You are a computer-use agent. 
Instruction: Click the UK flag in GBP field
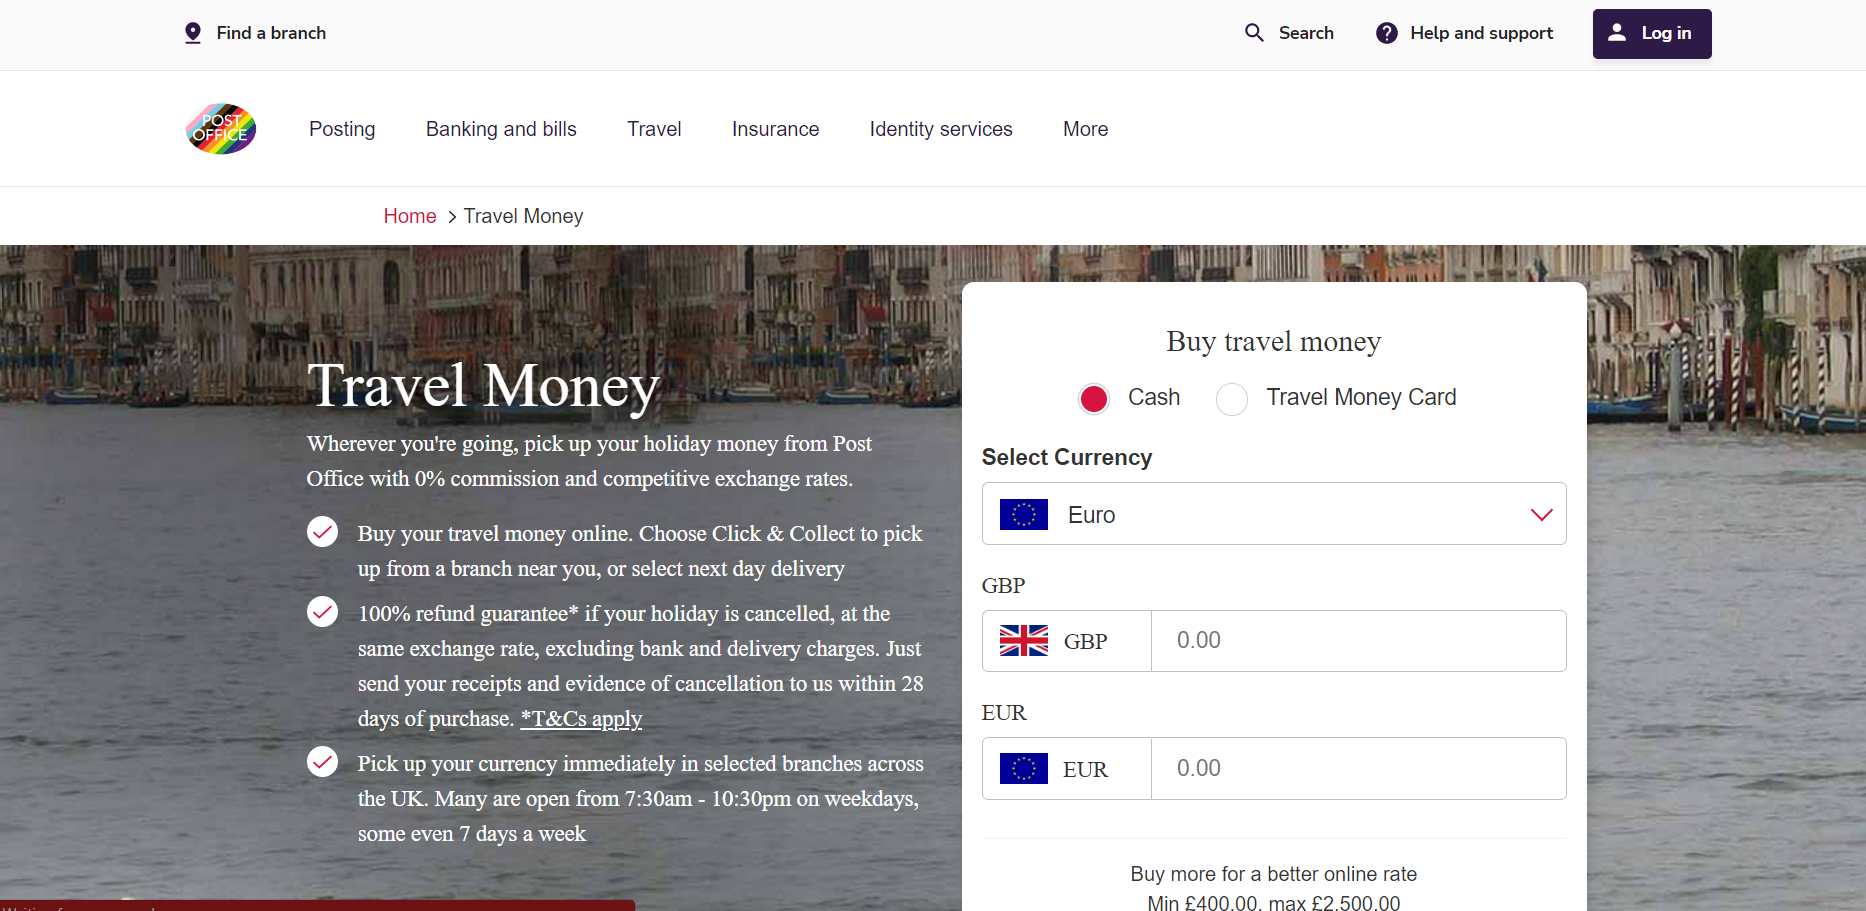(x=1024, y=641)
